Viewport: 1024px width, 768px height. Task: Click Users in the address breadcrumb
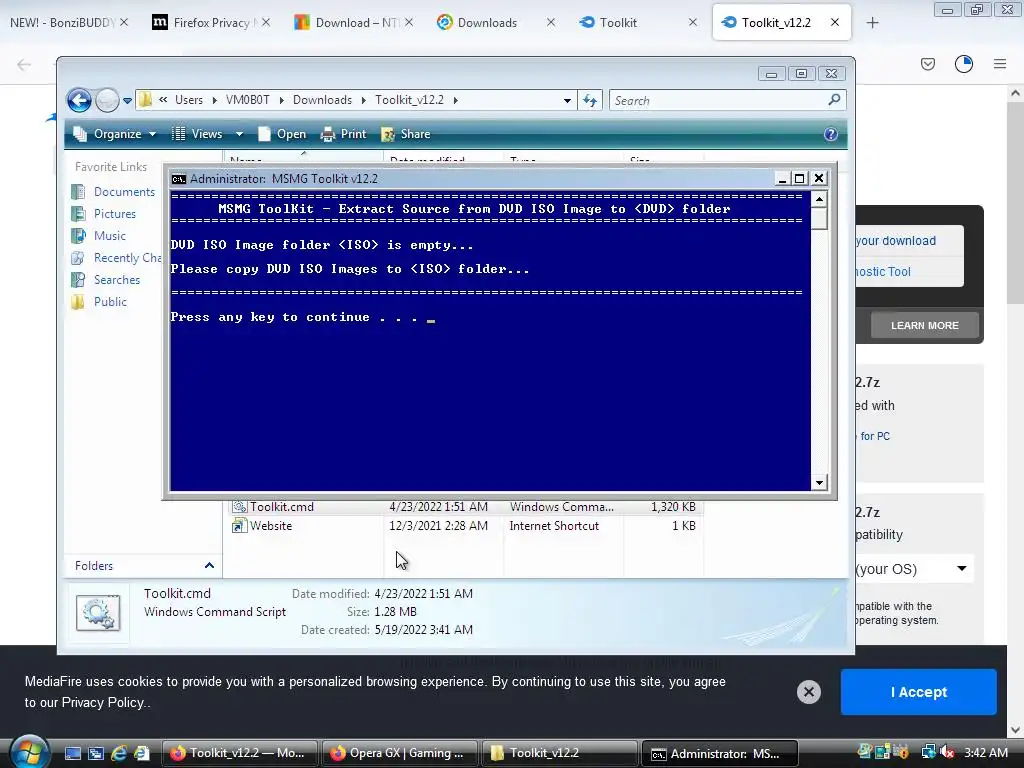[x=189, y=100]
